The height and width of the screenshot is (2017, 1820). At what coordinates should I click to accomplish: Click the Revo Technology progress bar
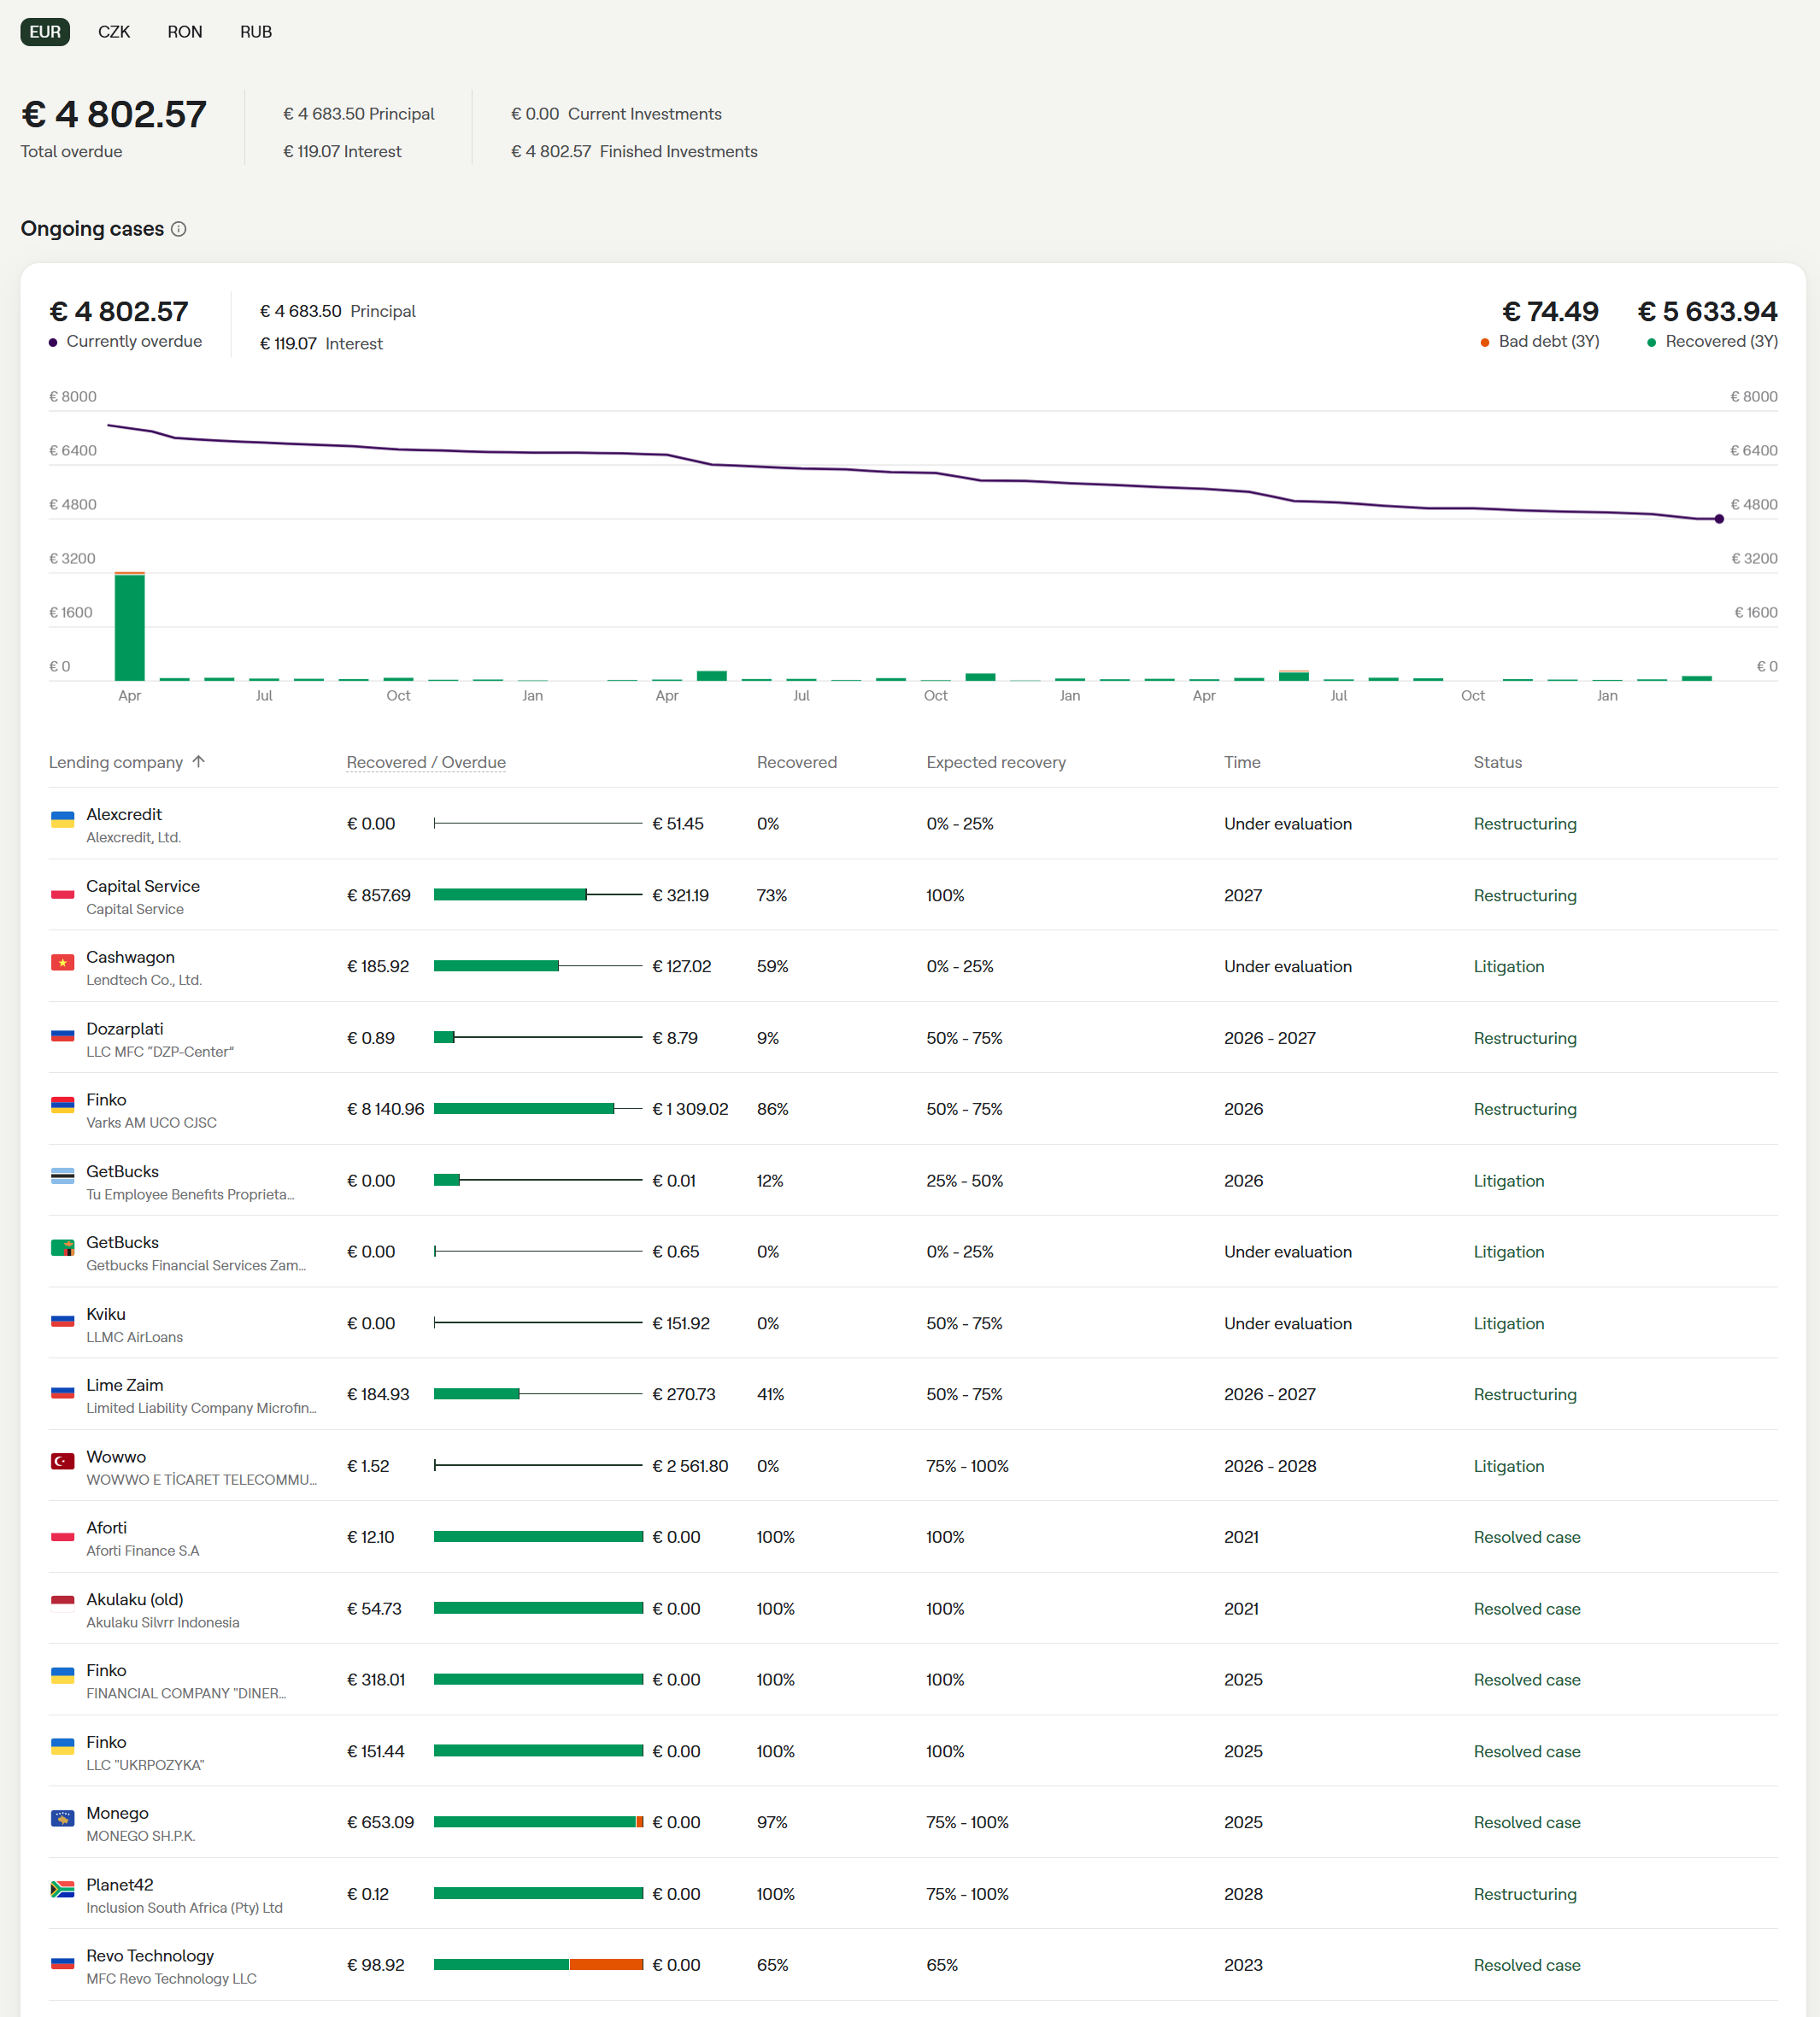(x=538, y=1964)
